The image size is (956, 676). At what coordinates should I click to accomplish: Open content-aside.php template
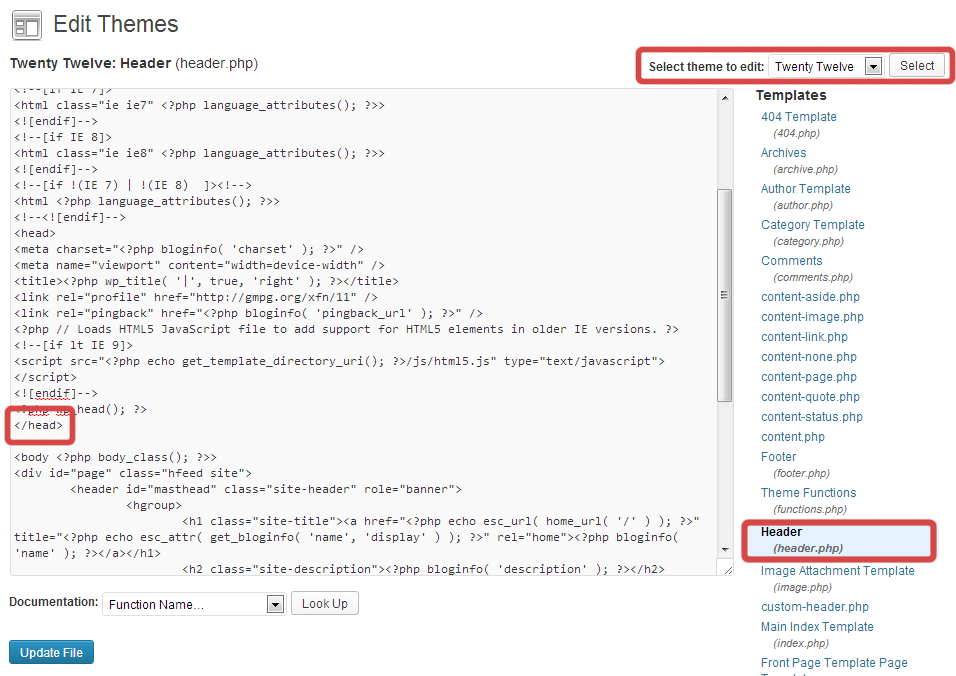[810, 297]
